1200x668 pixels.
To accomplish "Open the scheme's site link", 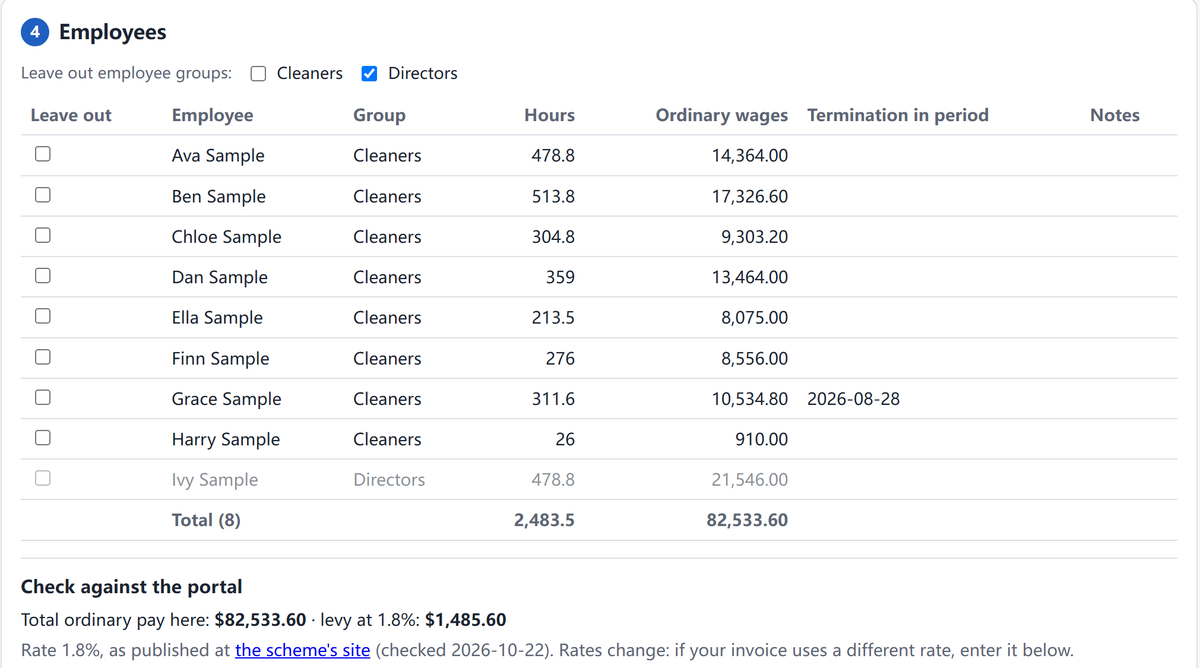I will point(303,650).
